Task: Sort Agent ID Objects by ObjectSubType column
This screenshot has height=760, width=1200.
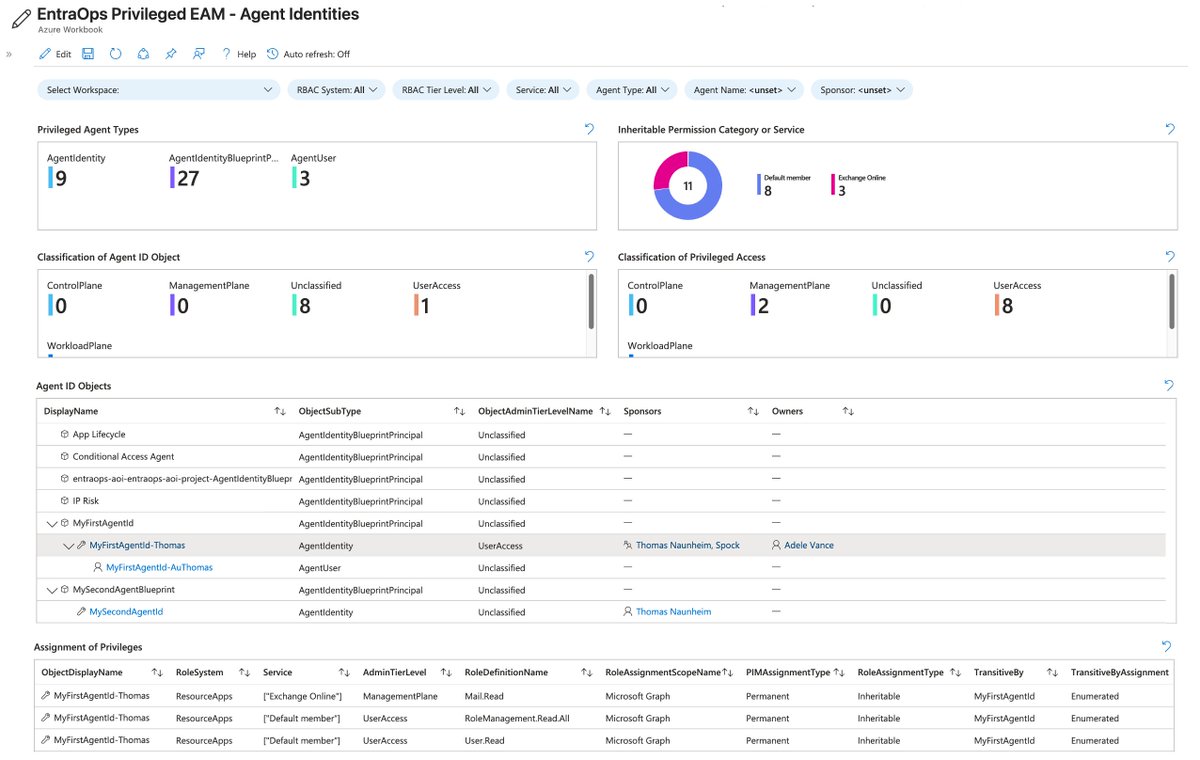Action: pos(459,411)
